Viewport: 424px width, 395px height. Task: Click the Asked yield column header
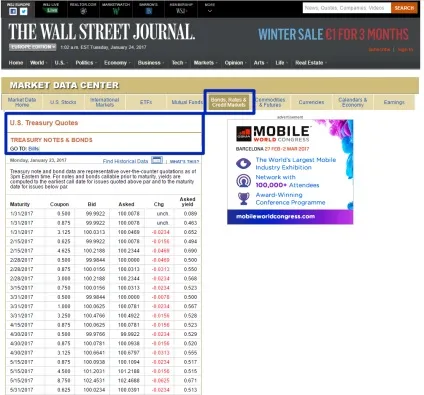coord(187,201)
